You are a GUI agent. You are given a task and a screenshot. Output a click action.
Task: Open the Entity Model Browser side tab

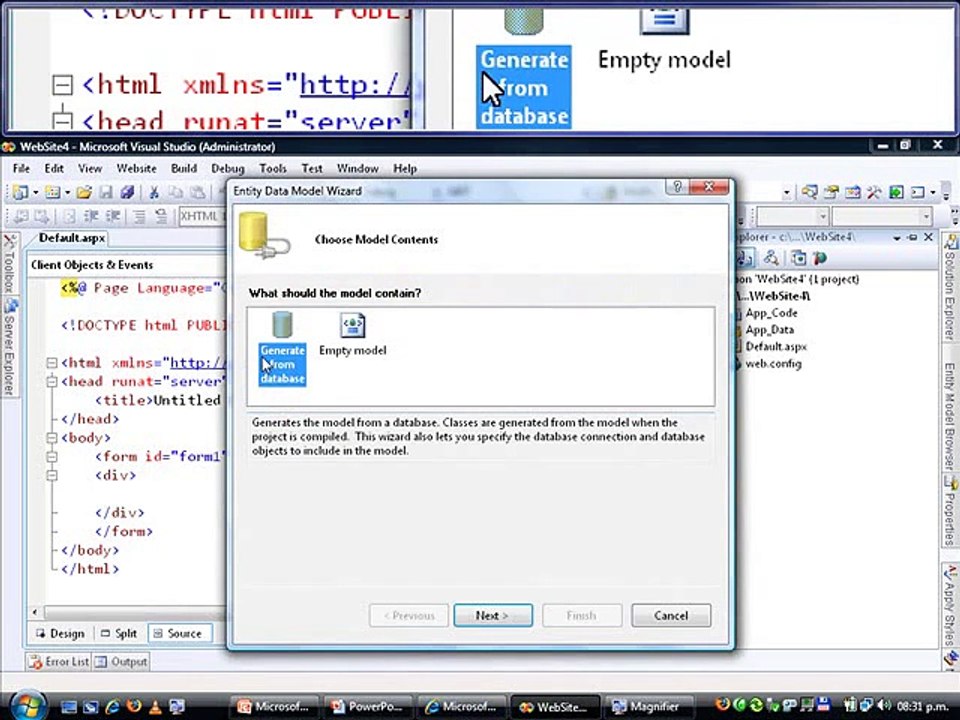950,416
